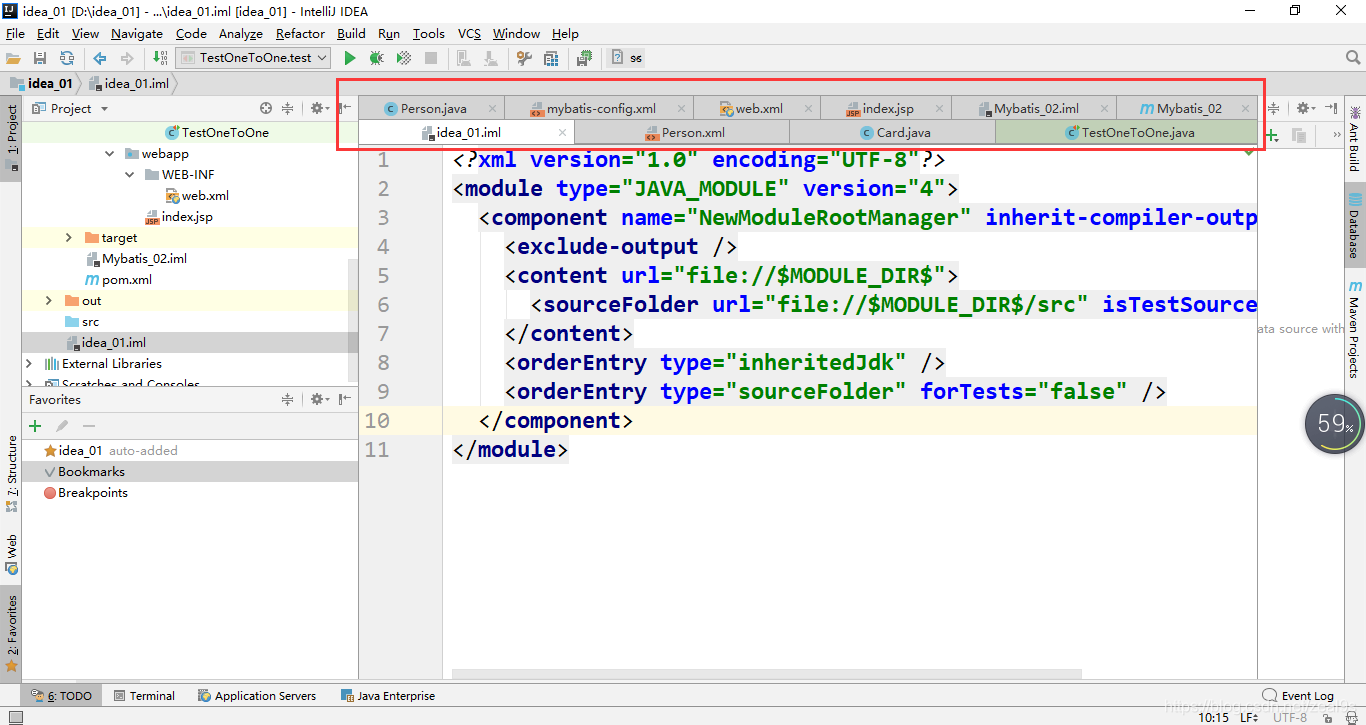Click the Synchronize refresh icon
1366x725 pixels.
[x=67, y=58]
